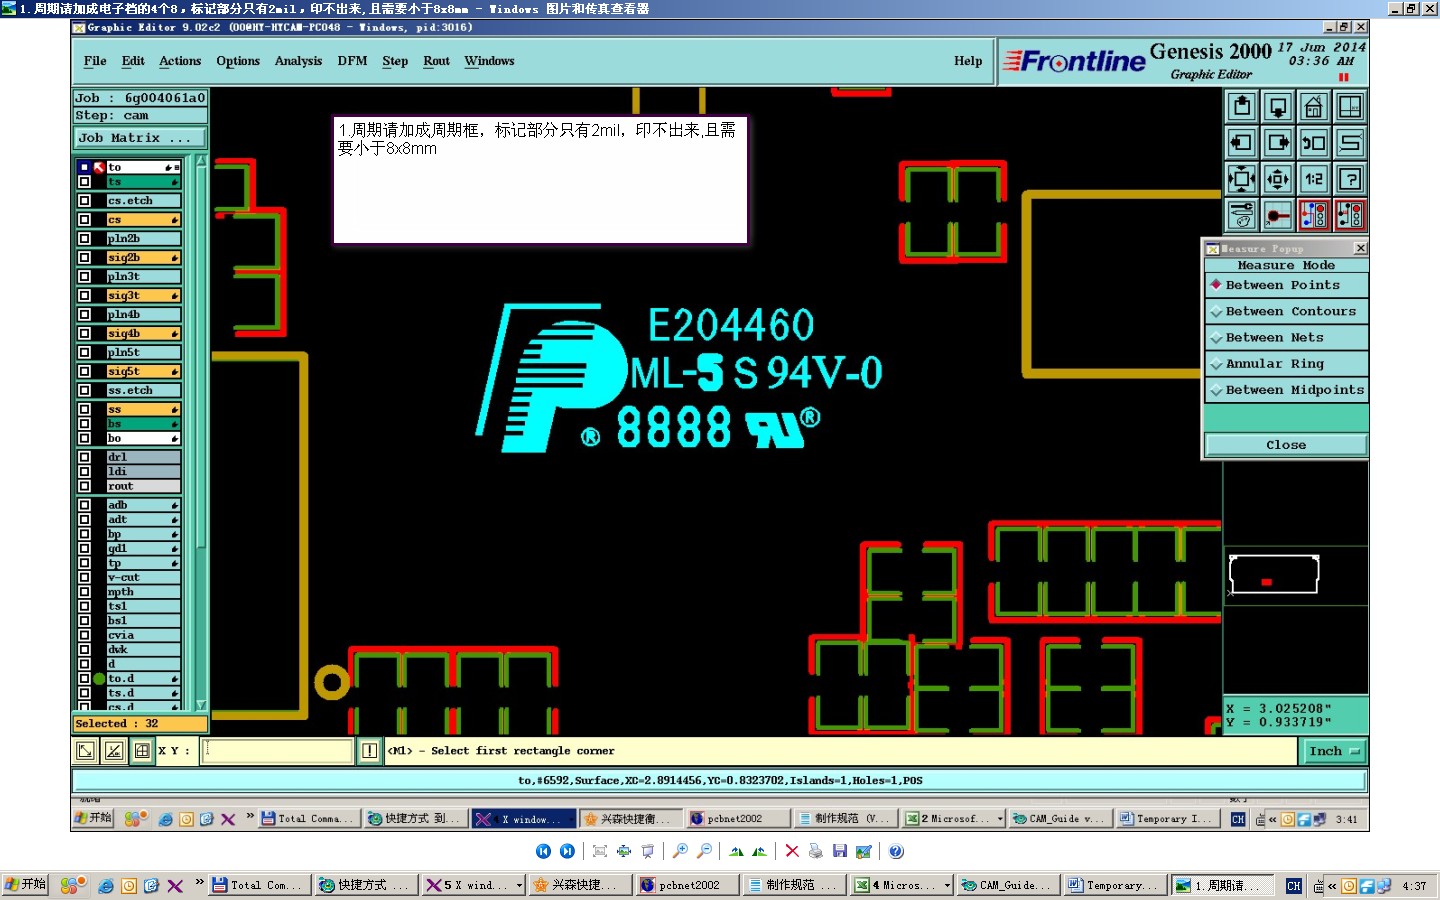Click the question mark query icon
The image size is (1440, 900).
(1349, 179)
